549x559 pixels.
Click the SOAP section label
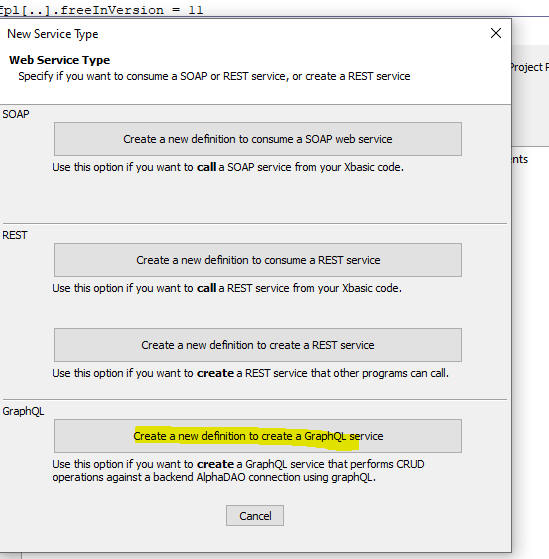click(x=16, y=114)
